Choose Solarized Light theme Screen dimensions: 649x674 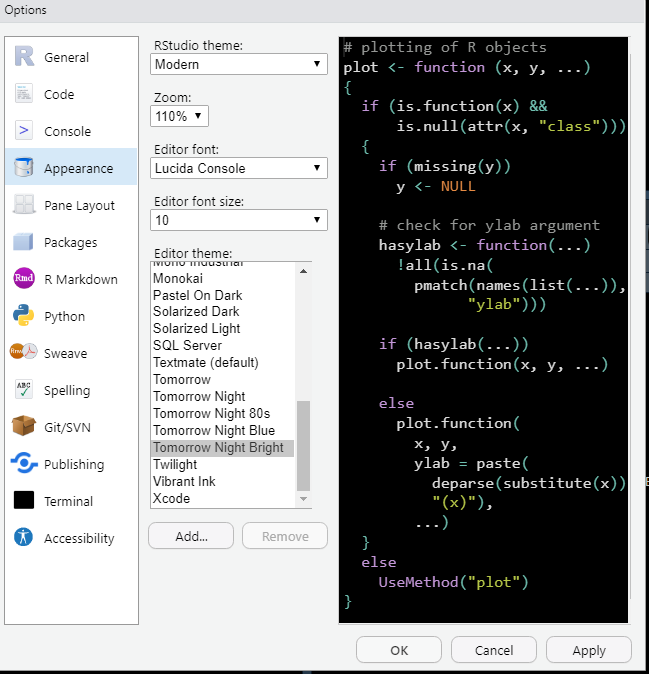click(x=223, y=328)
